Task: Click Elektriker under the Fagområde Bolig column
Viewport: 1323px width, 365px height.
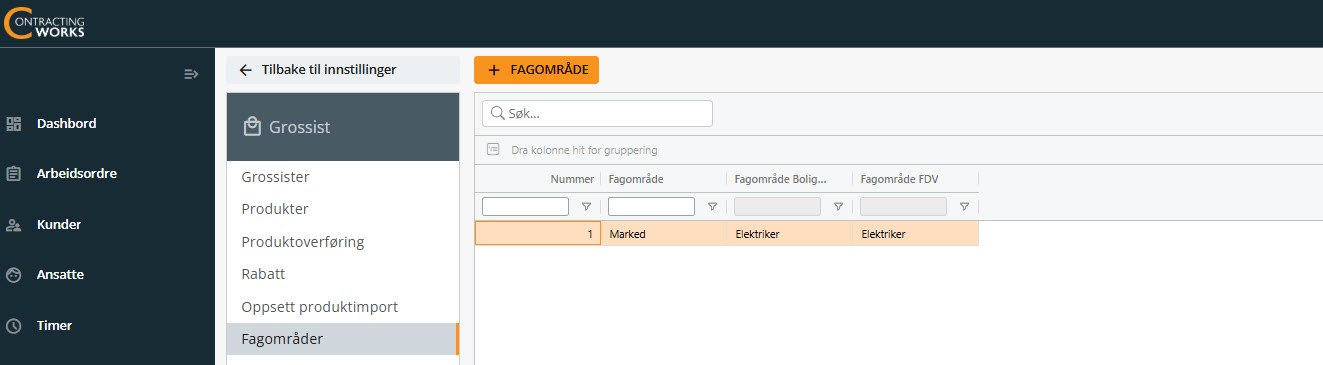Action: (x=789, y=234)
